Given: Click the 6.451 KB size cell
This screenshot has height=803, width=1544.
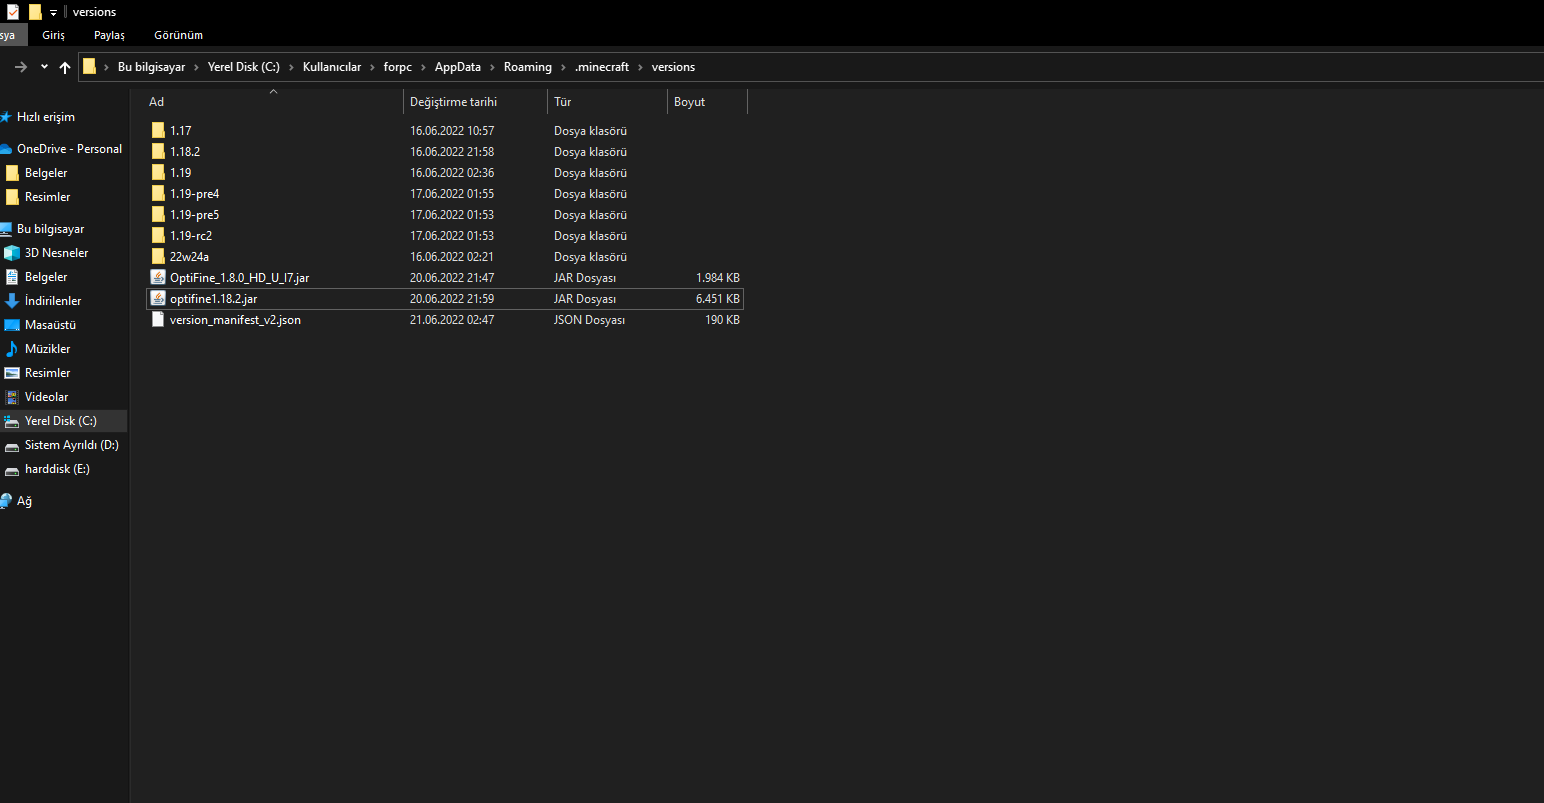Looking at the screenshot, I should [x=718, y=299].
